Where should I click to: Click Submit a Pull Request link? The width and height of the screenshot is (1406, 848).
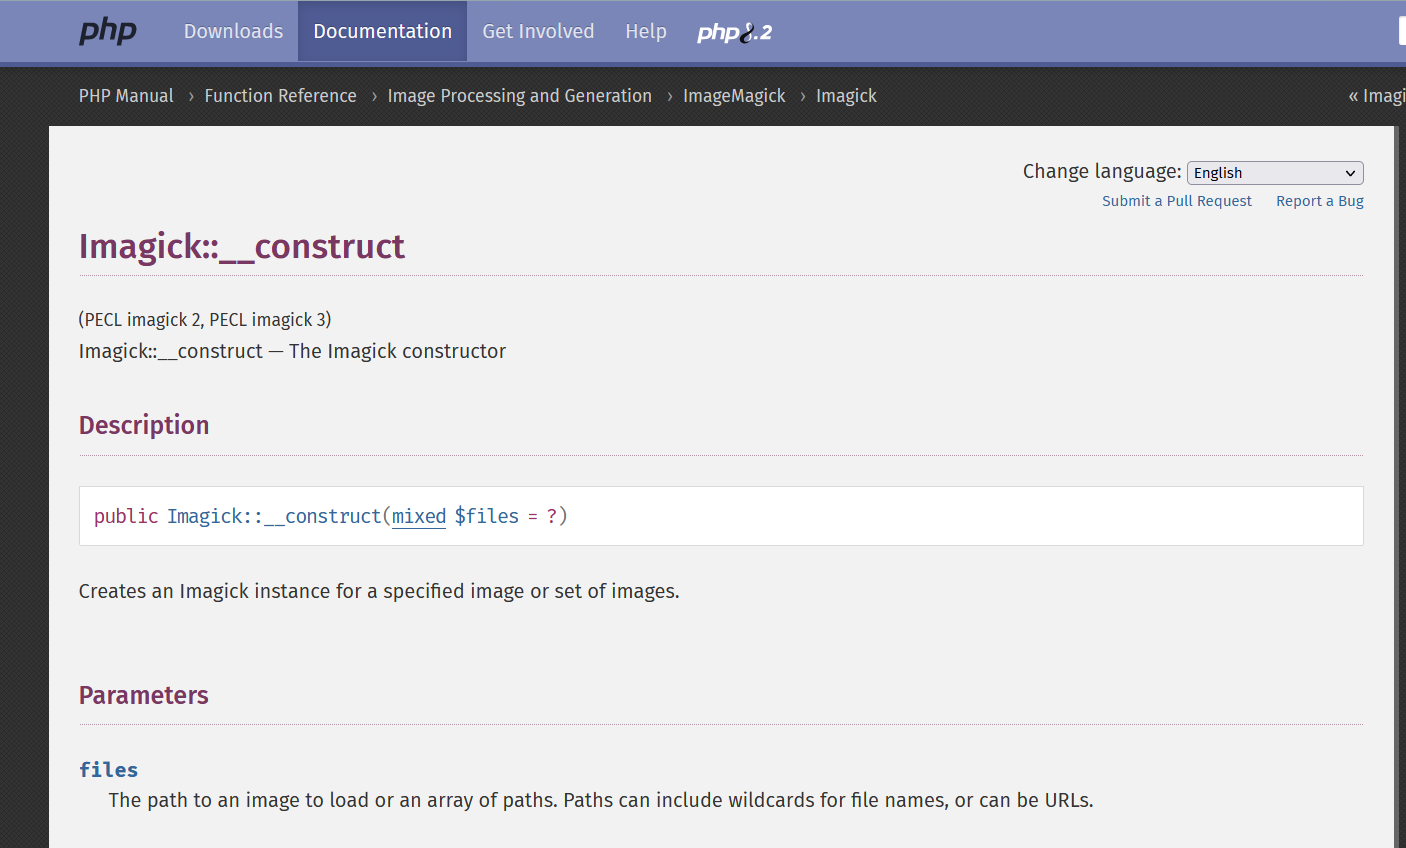coord(1177,201)
